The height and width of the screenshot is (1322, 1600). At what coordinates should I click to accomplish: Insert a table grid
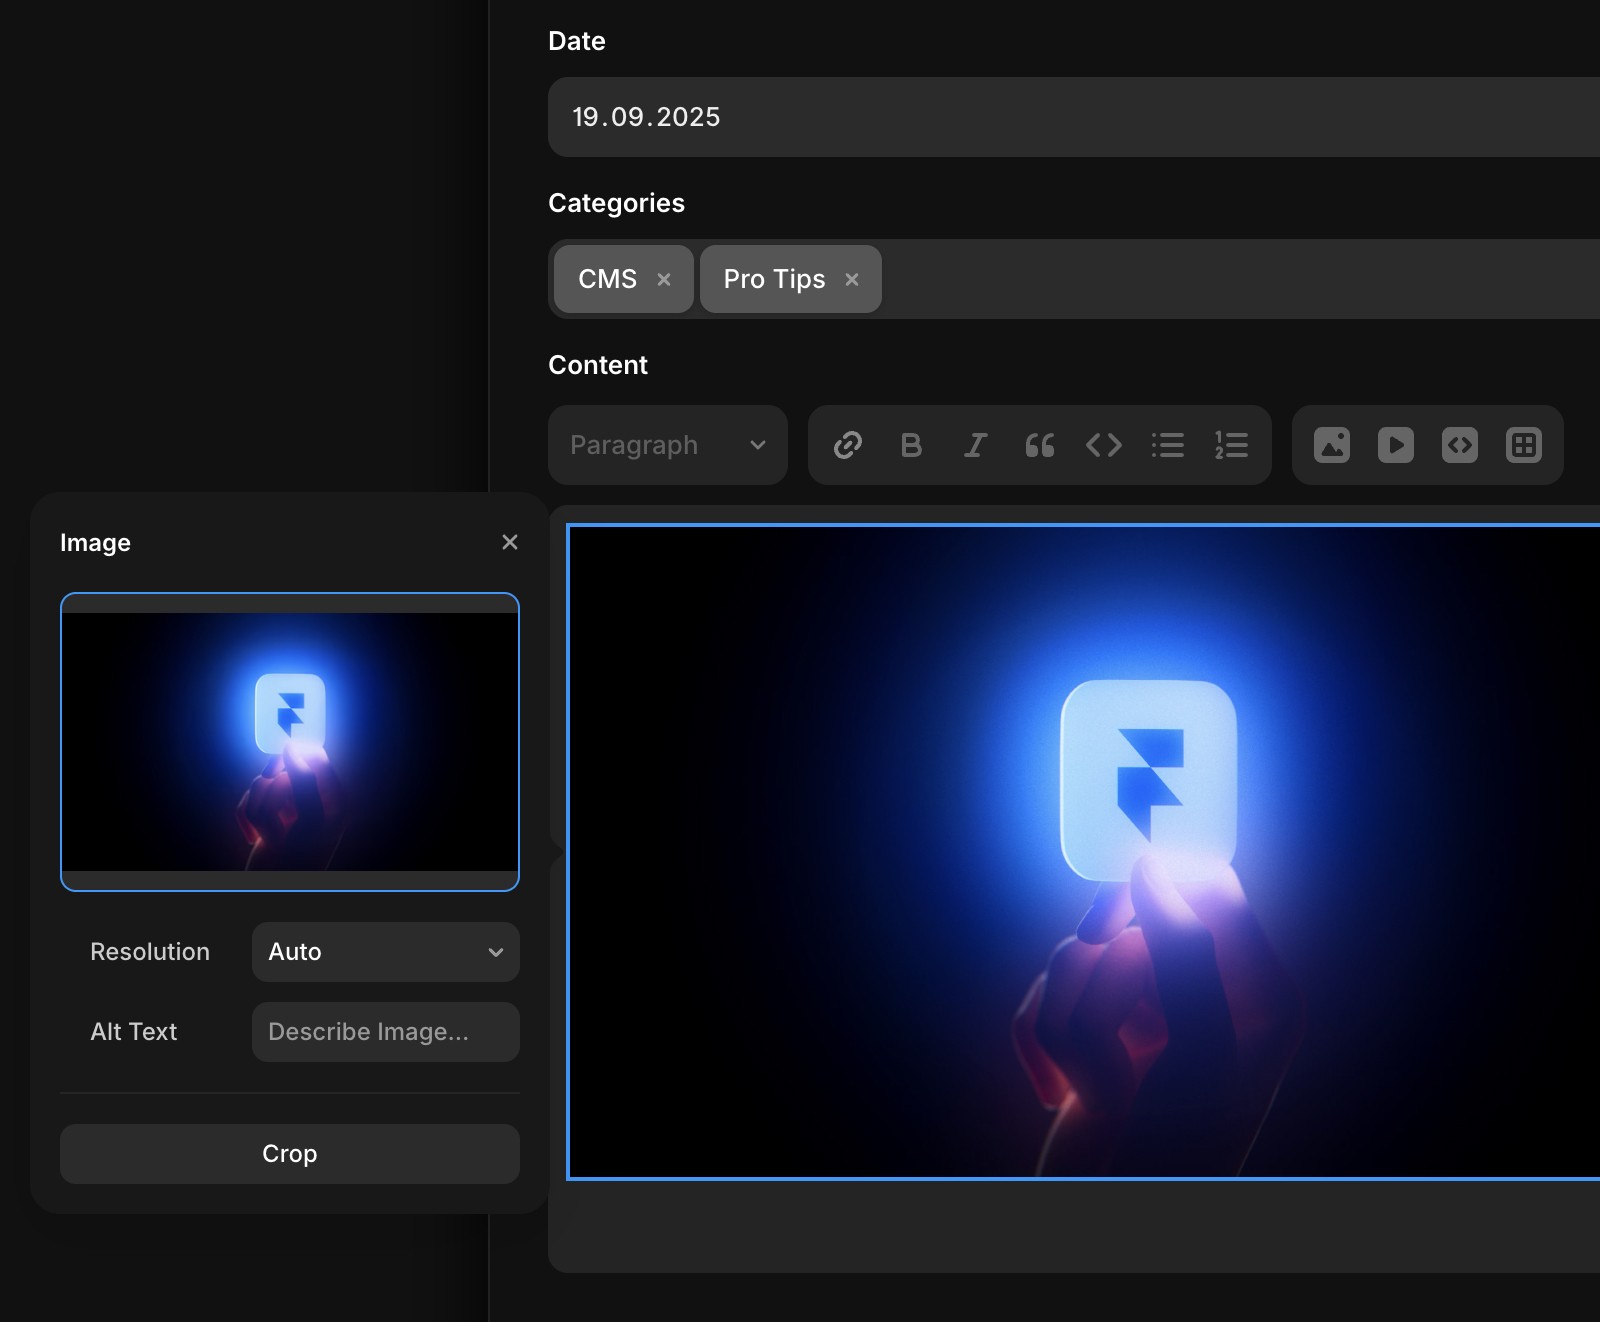(x=1524, y=445)
